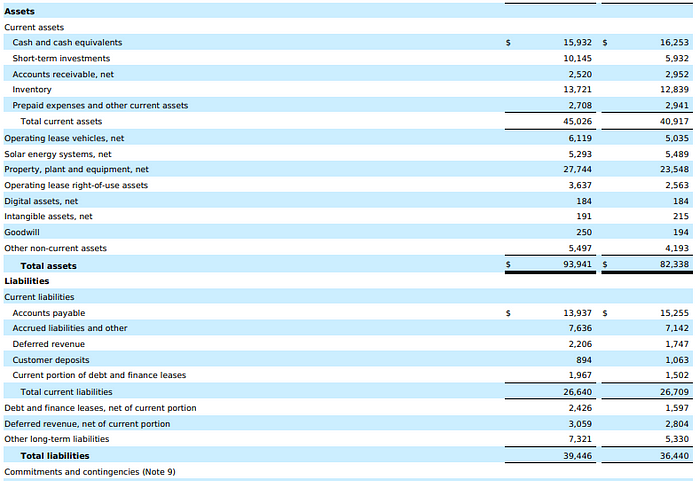The image size is (700, 481).
Task: Click the value 7,636
Action: point(580,329)
